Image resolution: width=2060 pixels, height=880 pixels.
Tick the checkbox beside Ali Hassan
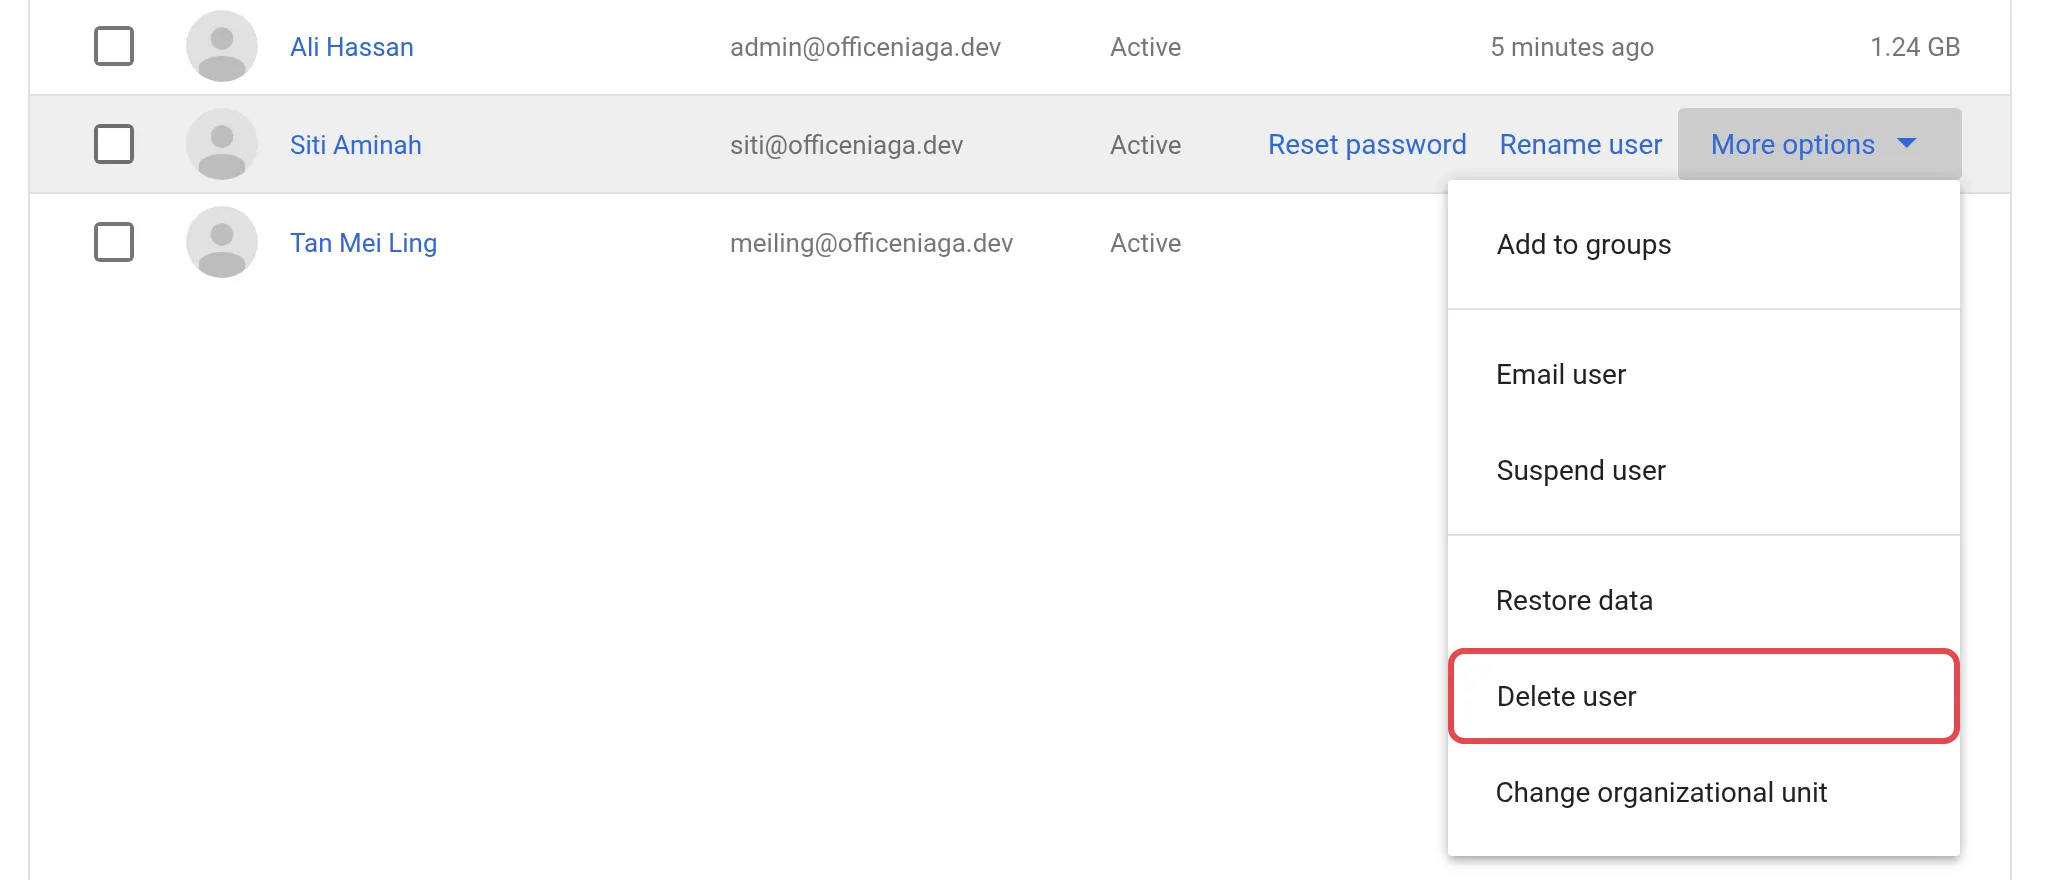(114, 46)
